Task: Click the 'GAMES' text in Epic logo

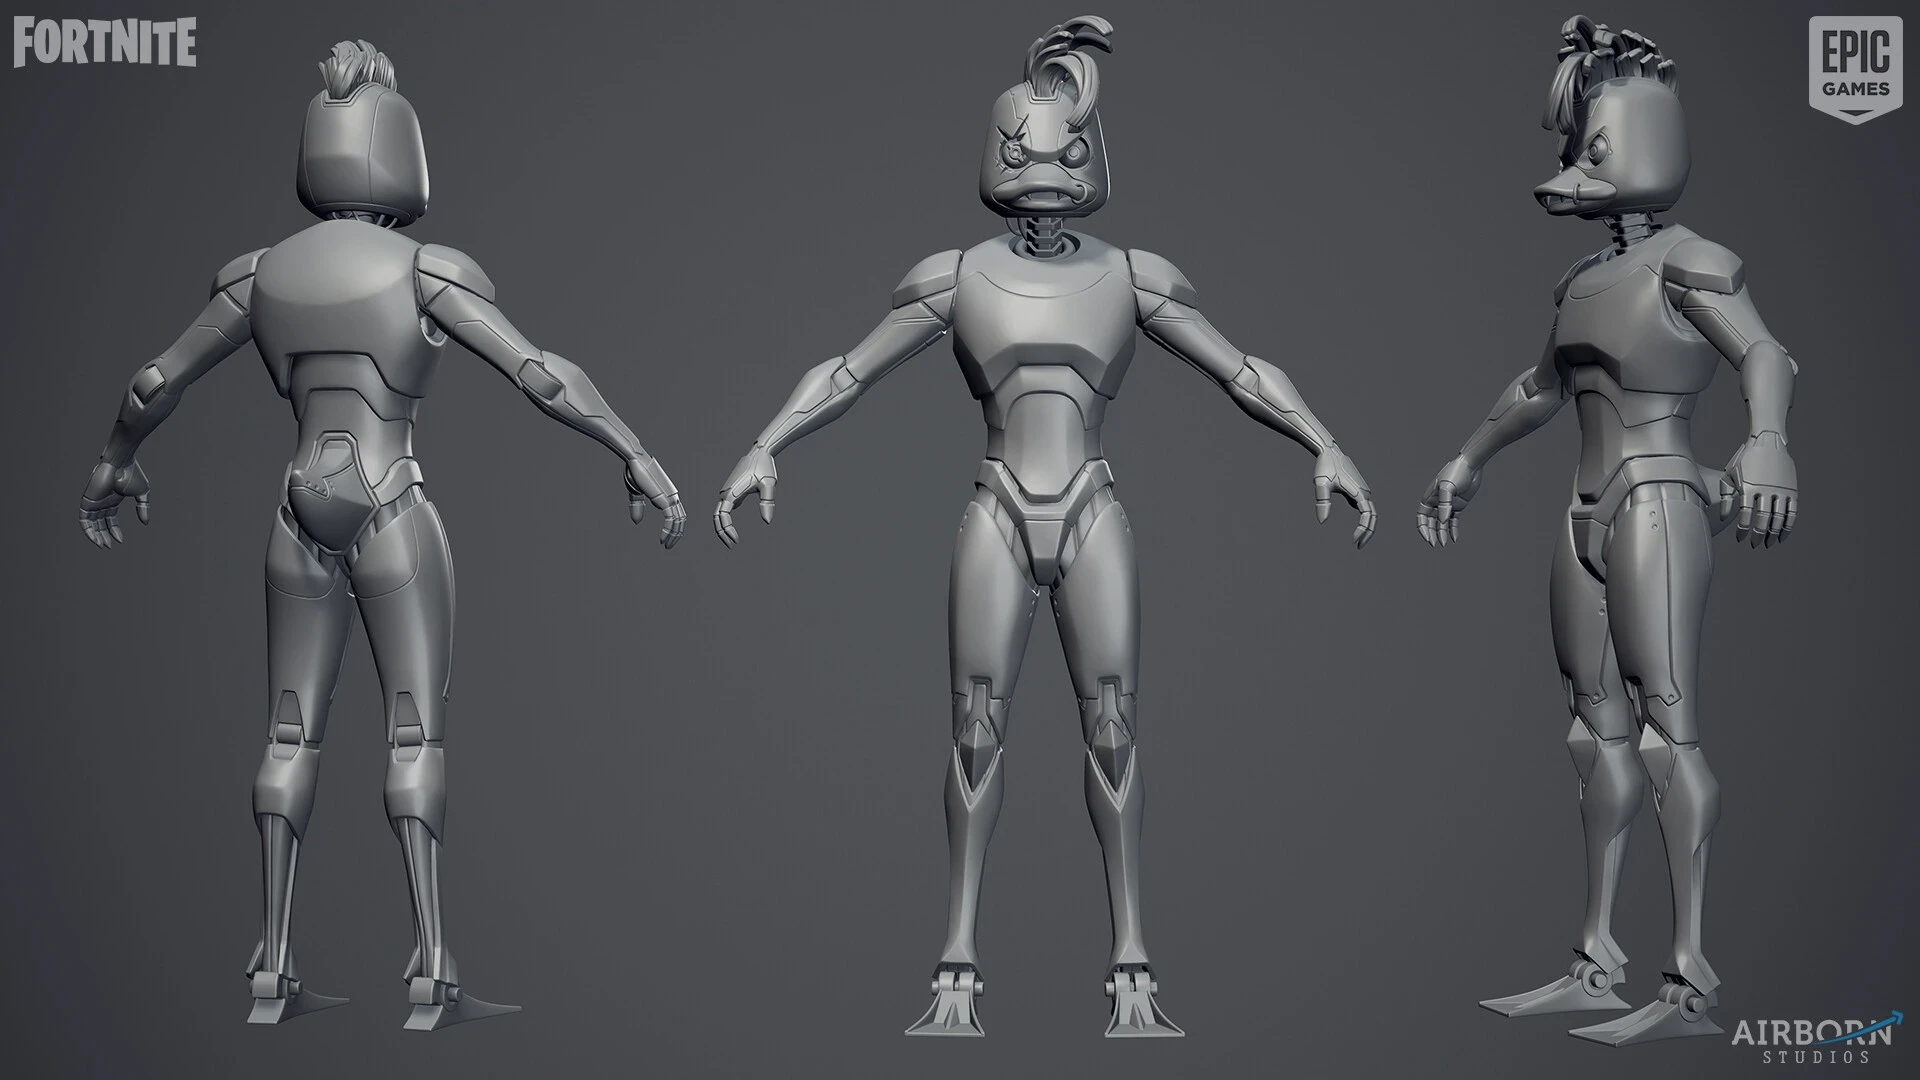Action: [1855, 89]
